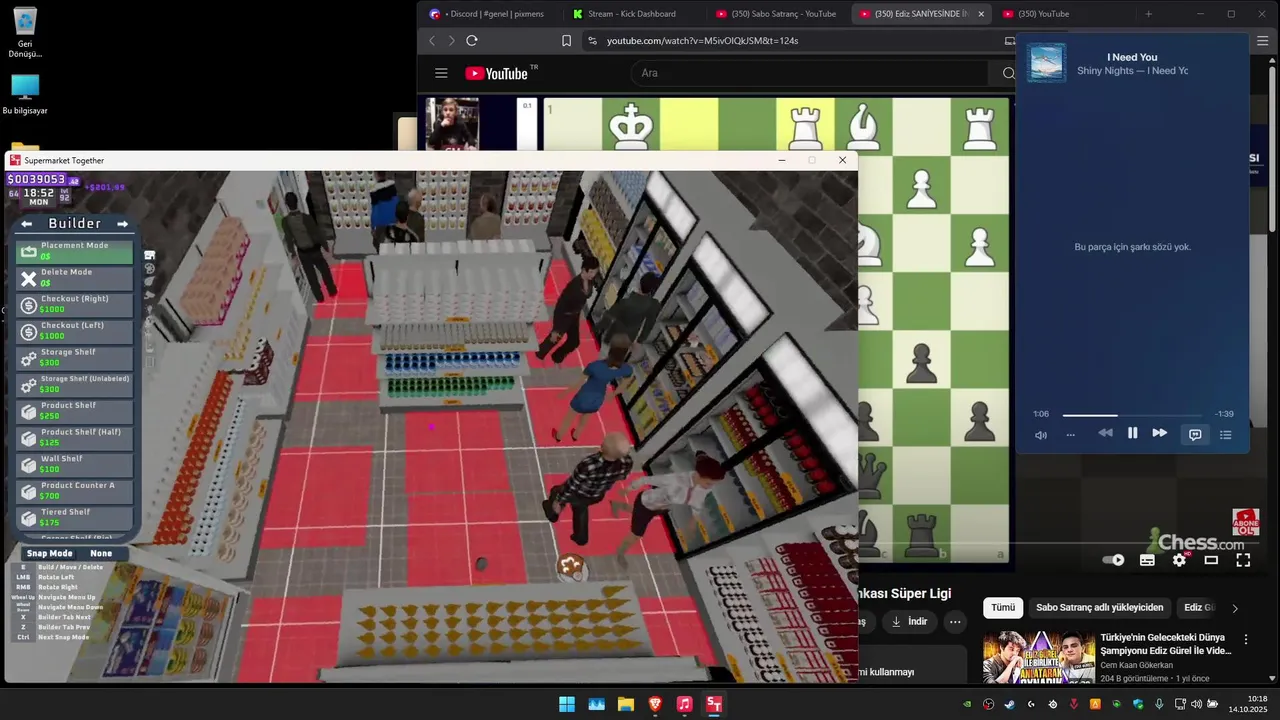This screenshot has height=720, width=1280.
Task: Bookmark the page in browser
Action: click(x=566, y=41)
